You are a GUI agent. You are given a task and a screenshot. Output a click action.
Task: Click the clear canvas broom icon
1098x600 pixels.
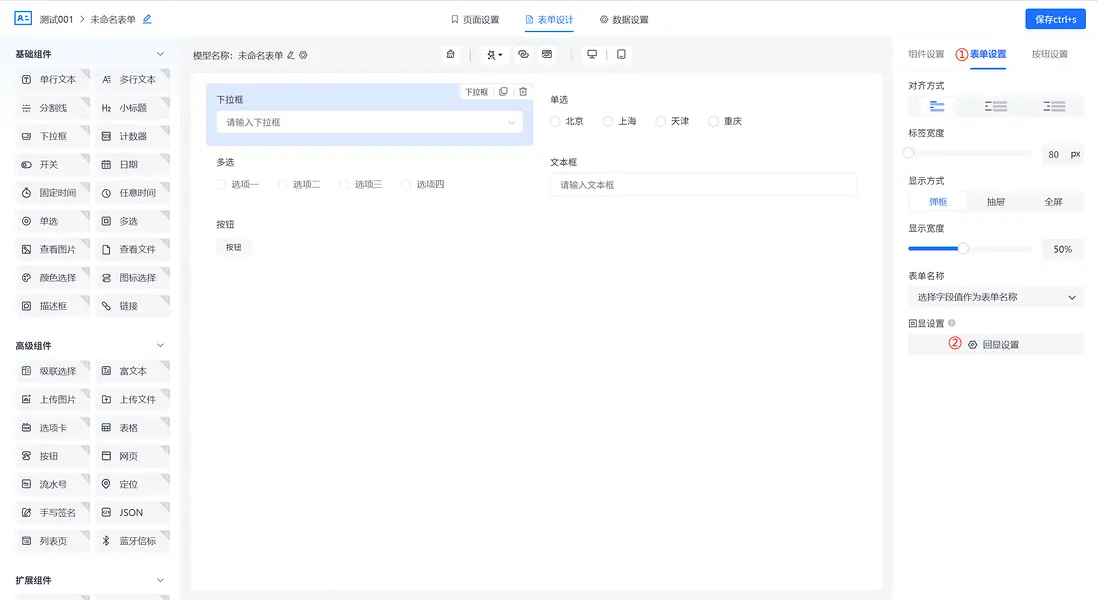click(x=451, y=55)
